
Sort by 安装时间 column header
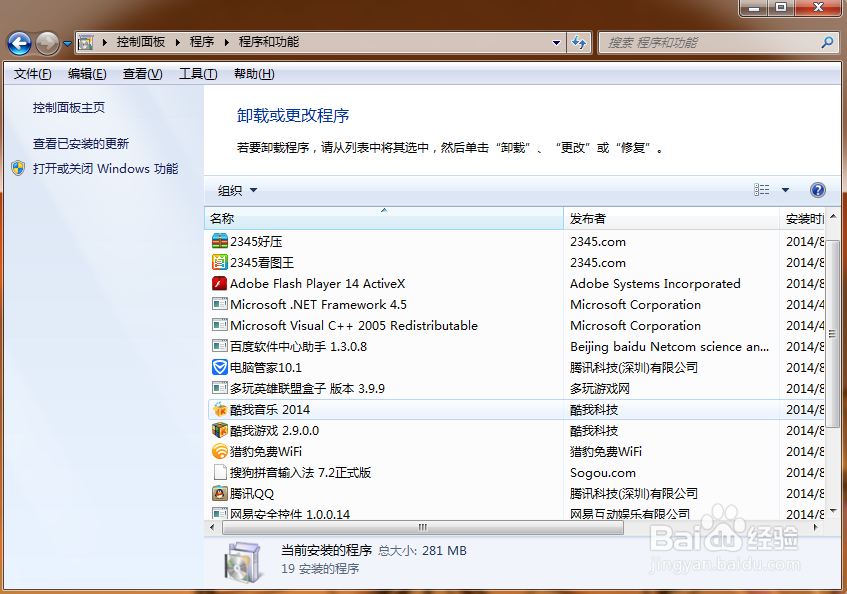click(802, 218)
